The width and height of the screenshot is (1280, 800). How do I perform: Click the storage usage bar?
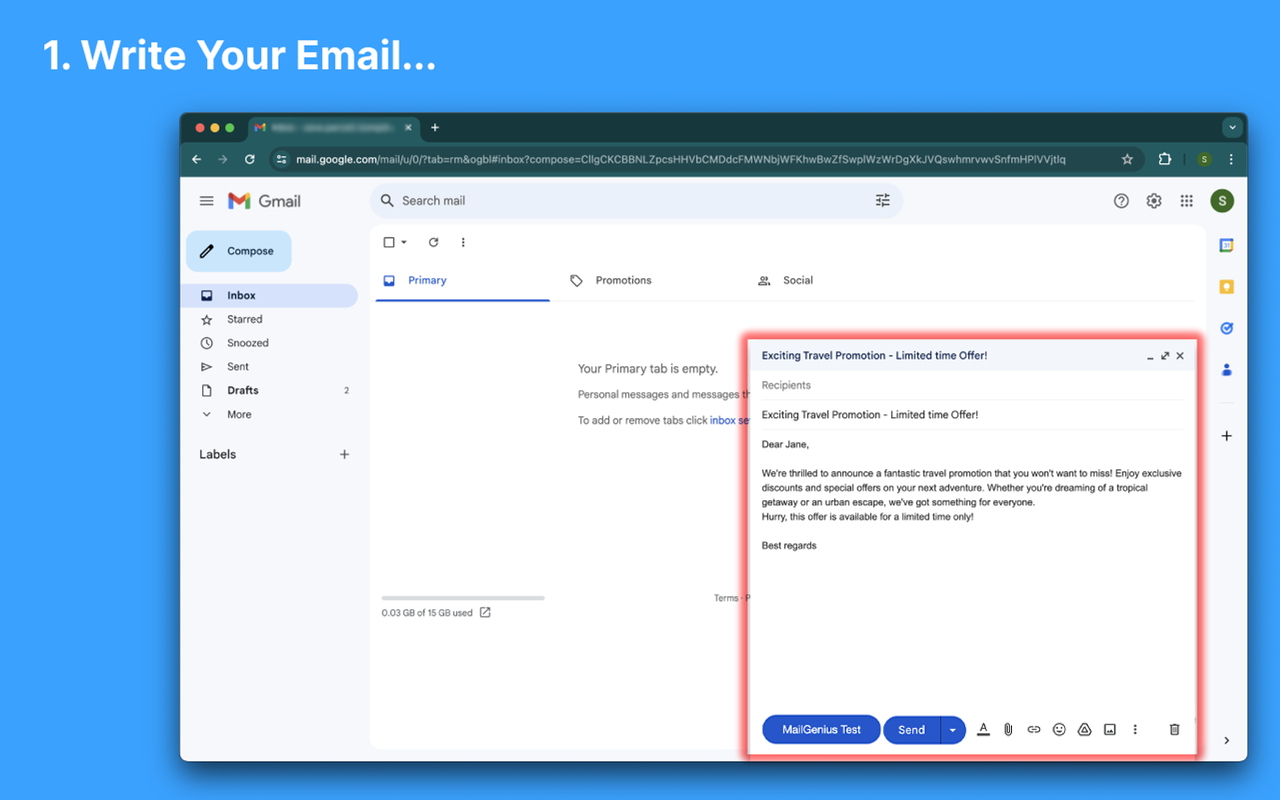(x=462, y=597)
